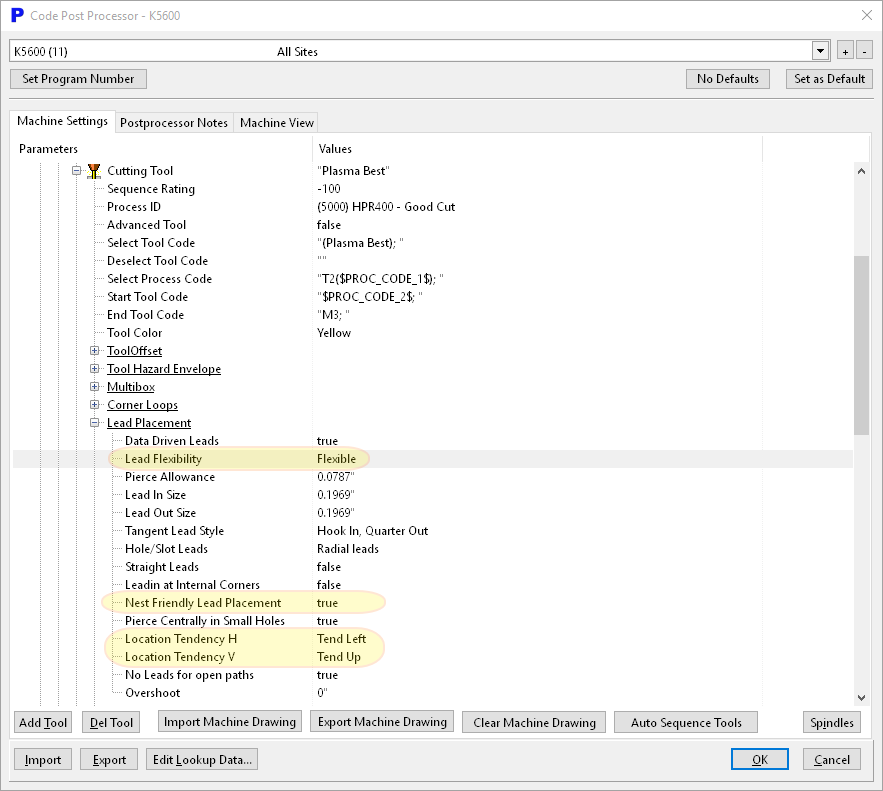The height and width of the screenshot is (791, 883).
Task: Click the scrollbar up arrow
Action: 861,171
